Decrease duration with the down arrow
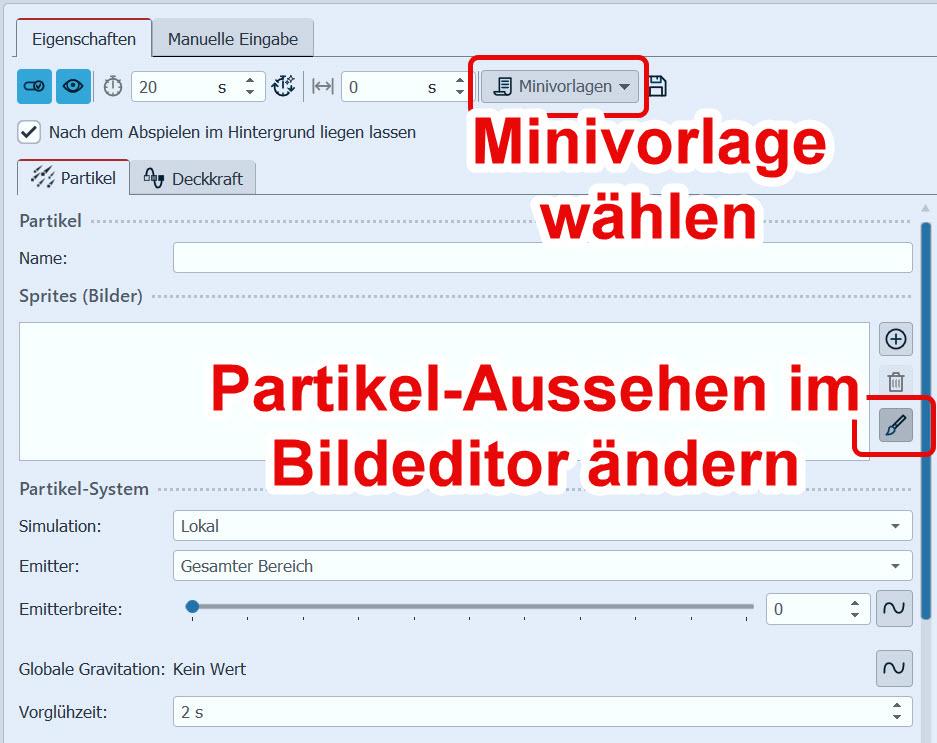The height and width of the screenshot is (743, 937). pos(250,93)
